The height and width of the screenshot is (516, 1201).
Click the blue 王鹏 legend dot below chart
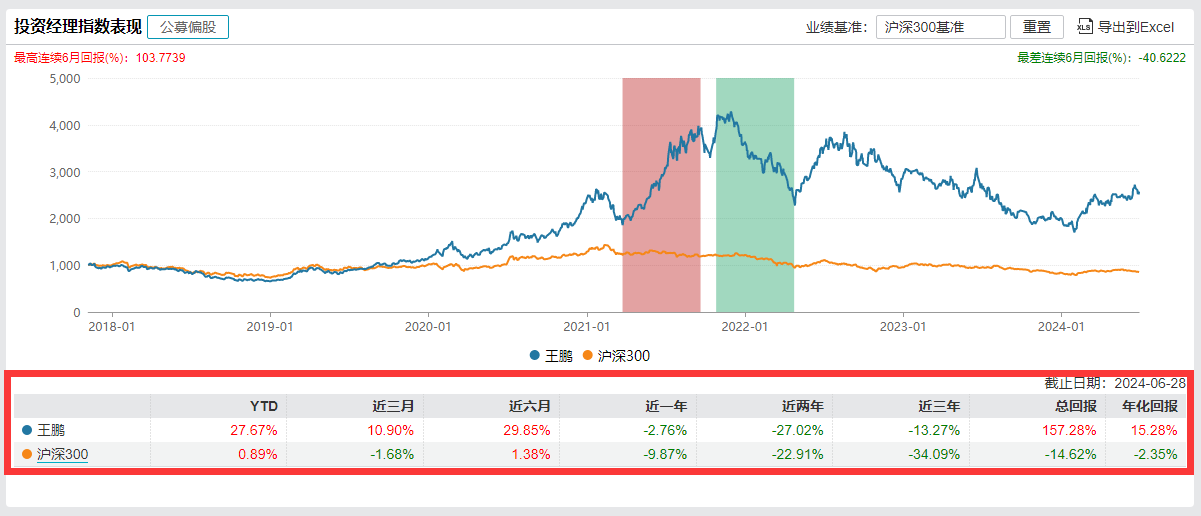pos(534,355)
